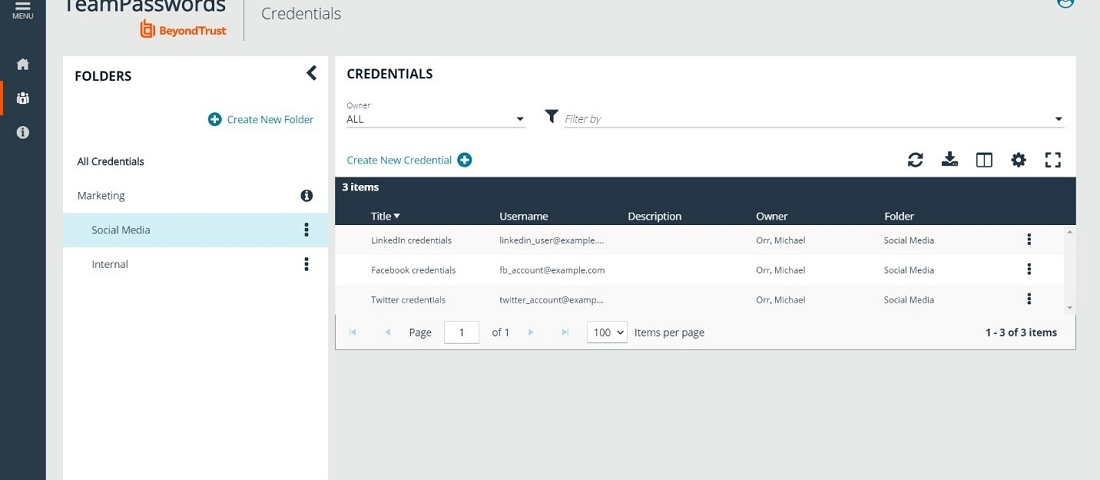Open the home icon in sidebar
The image size is (1100, 480).
[23, 64]
